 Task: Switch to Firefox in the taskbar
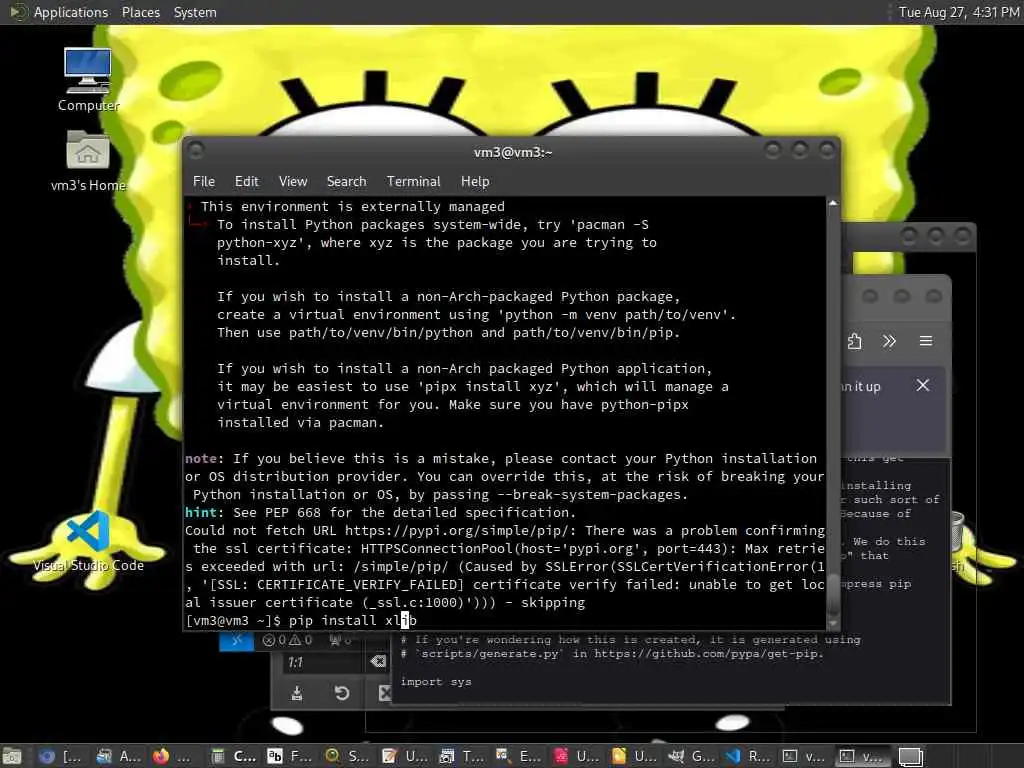[172, 756]
